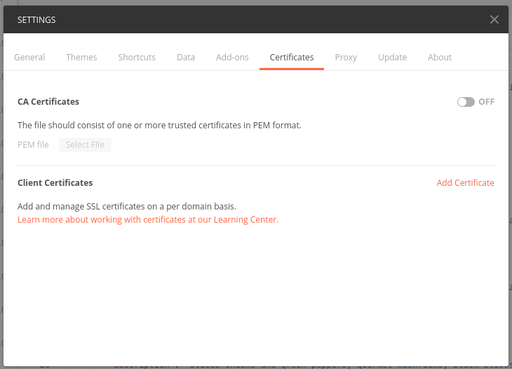Click the Certificates tab
This screenshot has width=512, height=369.
[292, 57]
